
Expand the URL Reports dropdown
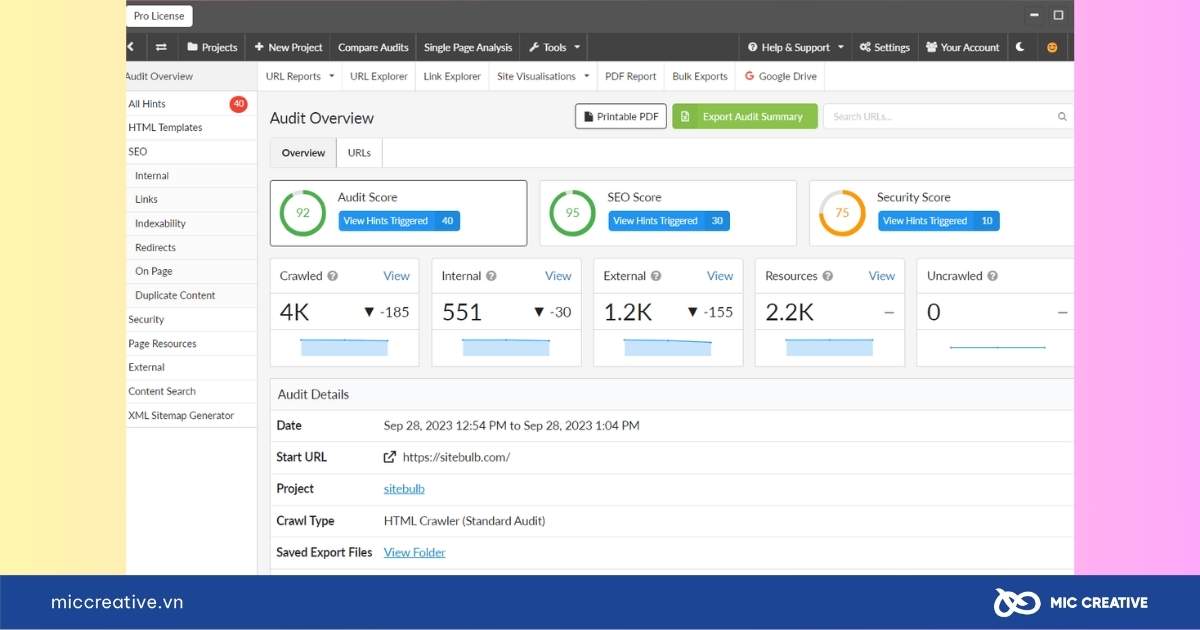pyautogui.click(x=300, y=76)
